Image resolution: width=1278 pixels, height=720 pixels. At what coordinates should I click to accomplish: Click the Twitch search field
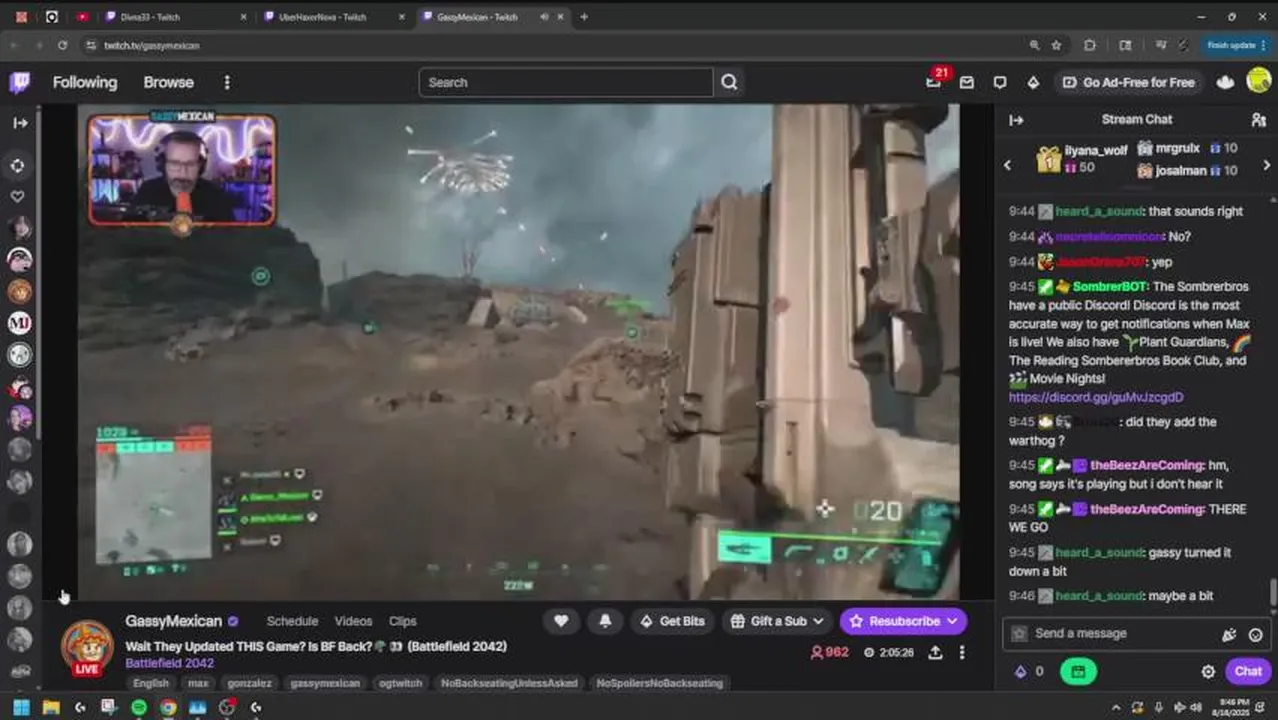566,82
